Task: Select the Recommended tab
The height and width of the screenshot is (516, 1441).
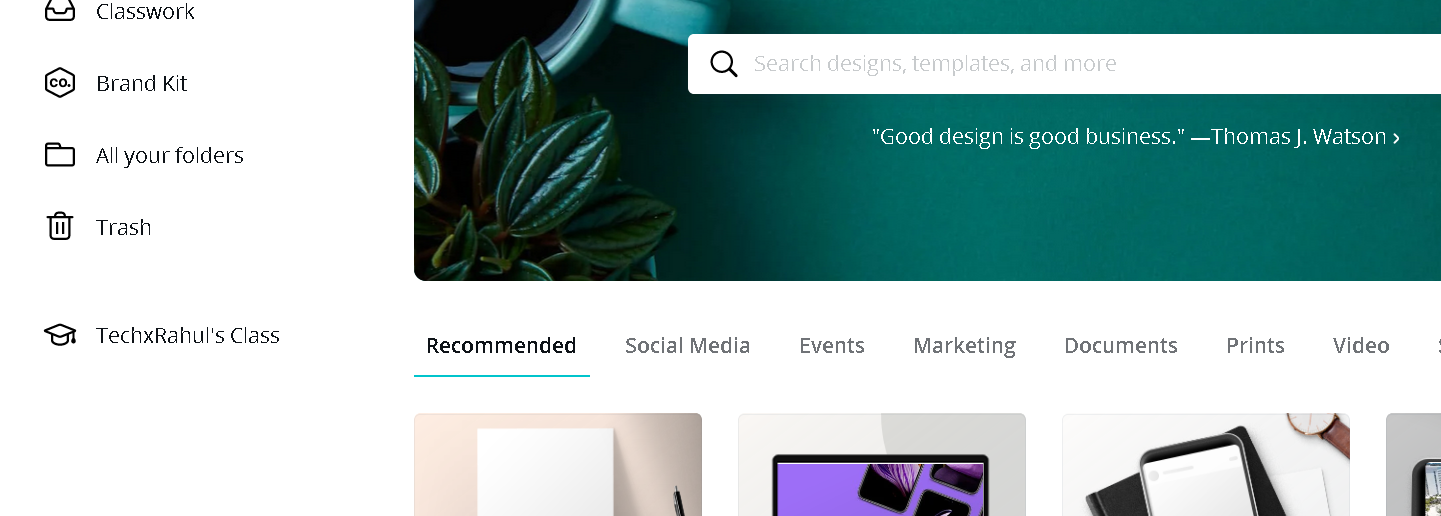Action: pos(501,346)
